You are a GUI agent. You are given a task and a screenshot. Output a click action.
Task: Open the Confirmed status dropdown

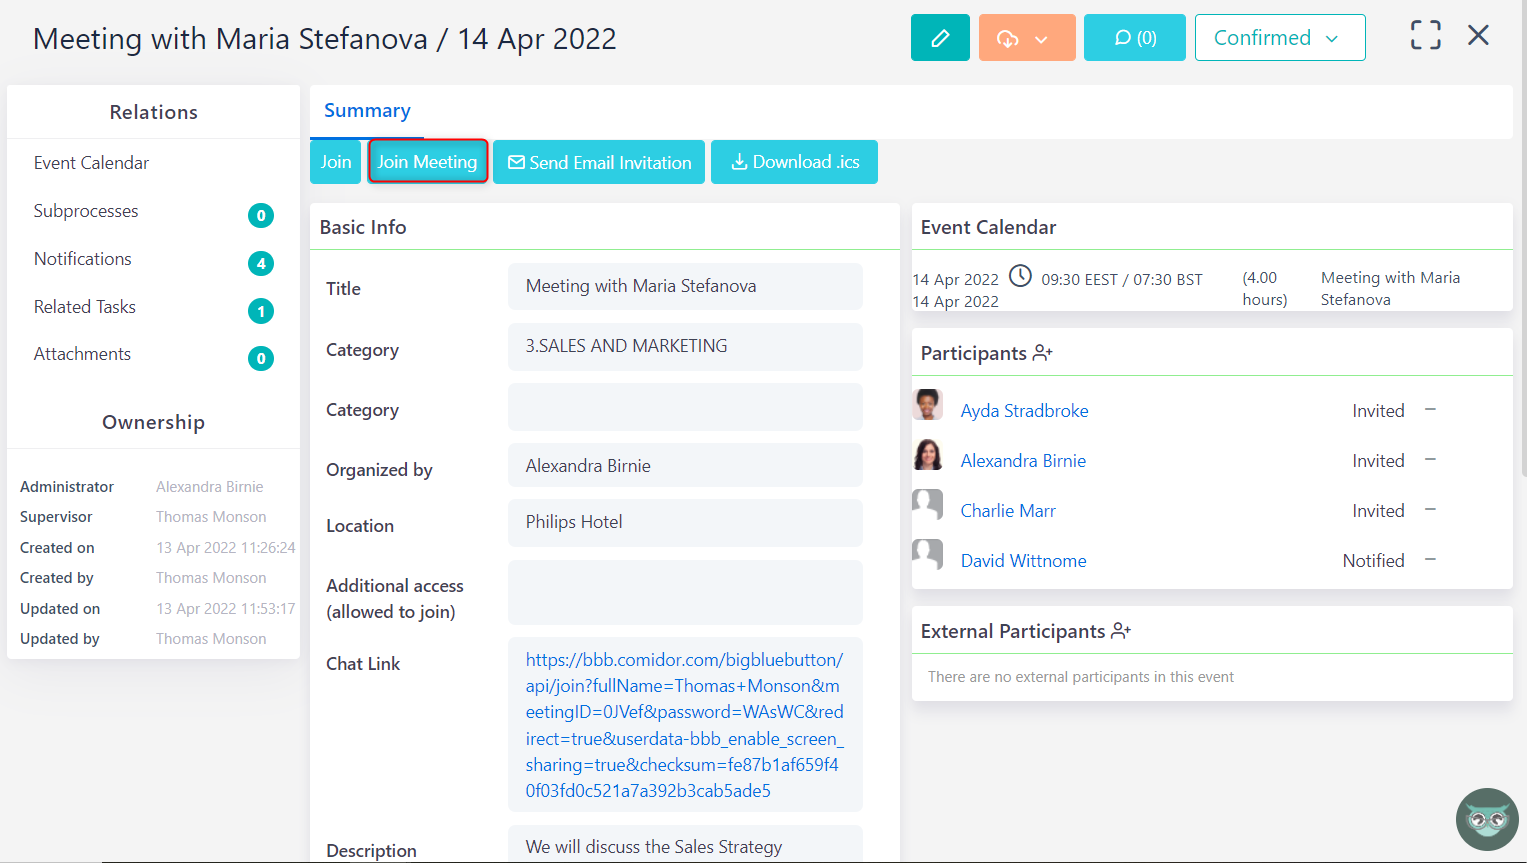[x=1279, y=37]
